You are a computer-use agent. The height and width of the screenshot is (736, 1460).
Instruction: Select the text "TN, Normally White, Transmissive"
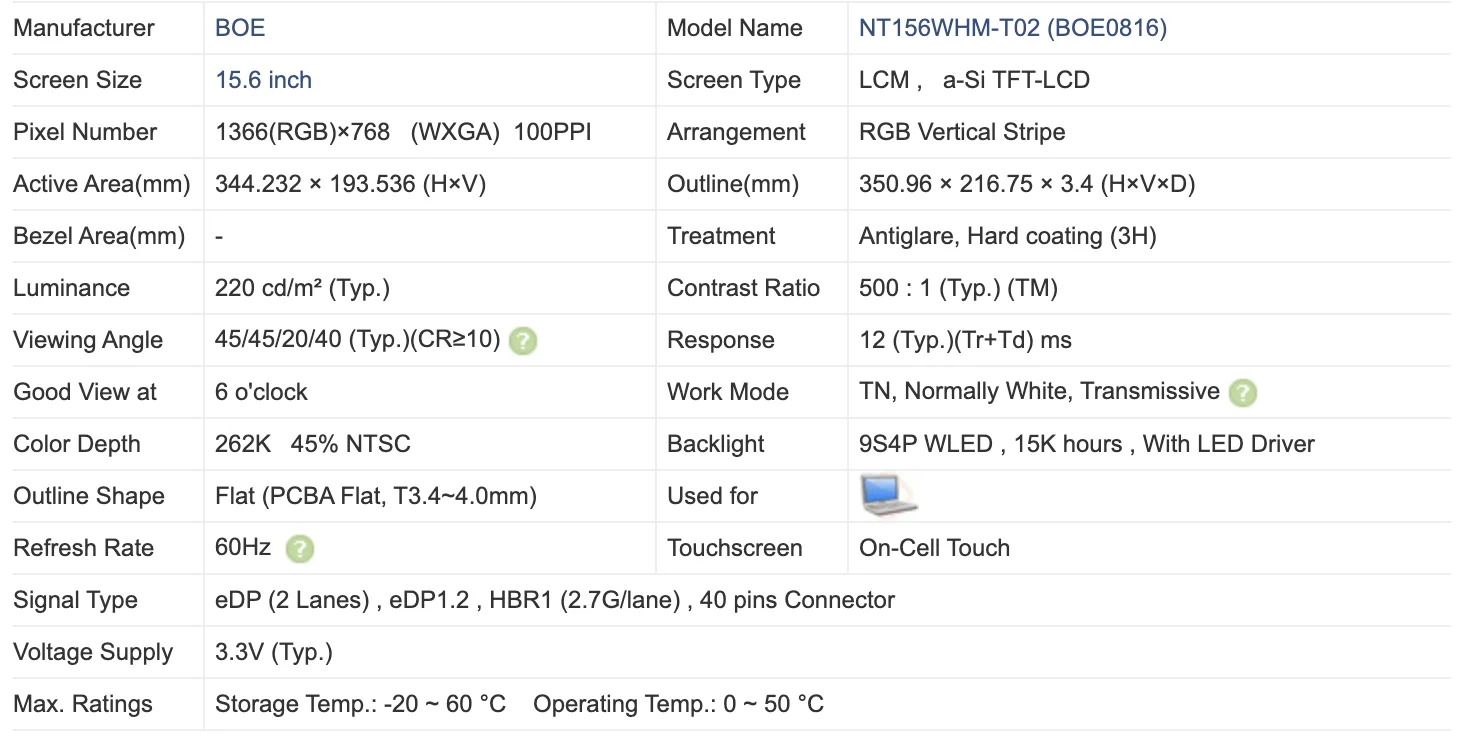1039,392
